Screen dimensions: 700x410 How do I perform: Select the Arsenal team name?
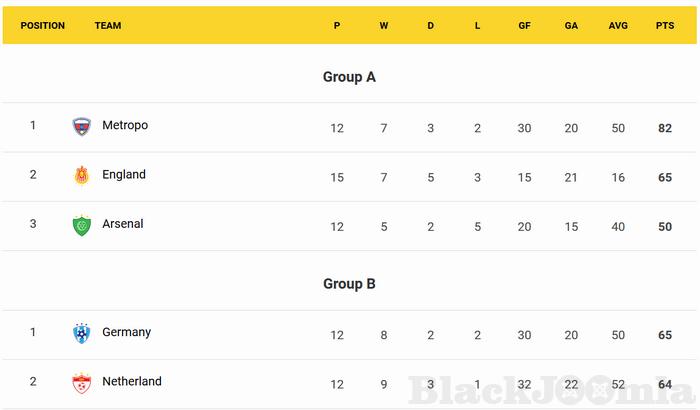tap(123, 224)
